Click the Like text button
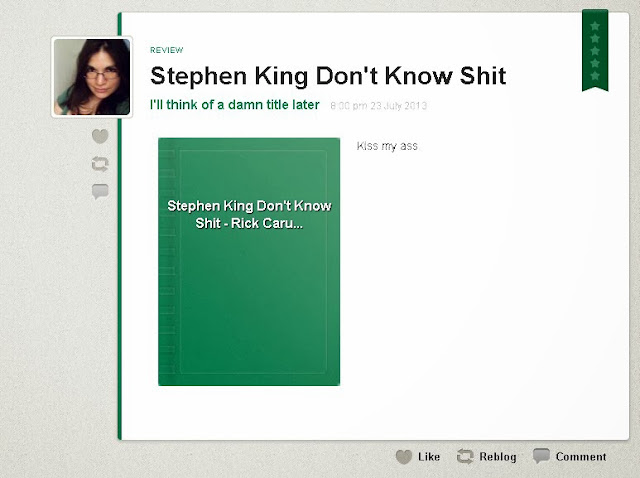640x478 pixels. coord(429,457)
